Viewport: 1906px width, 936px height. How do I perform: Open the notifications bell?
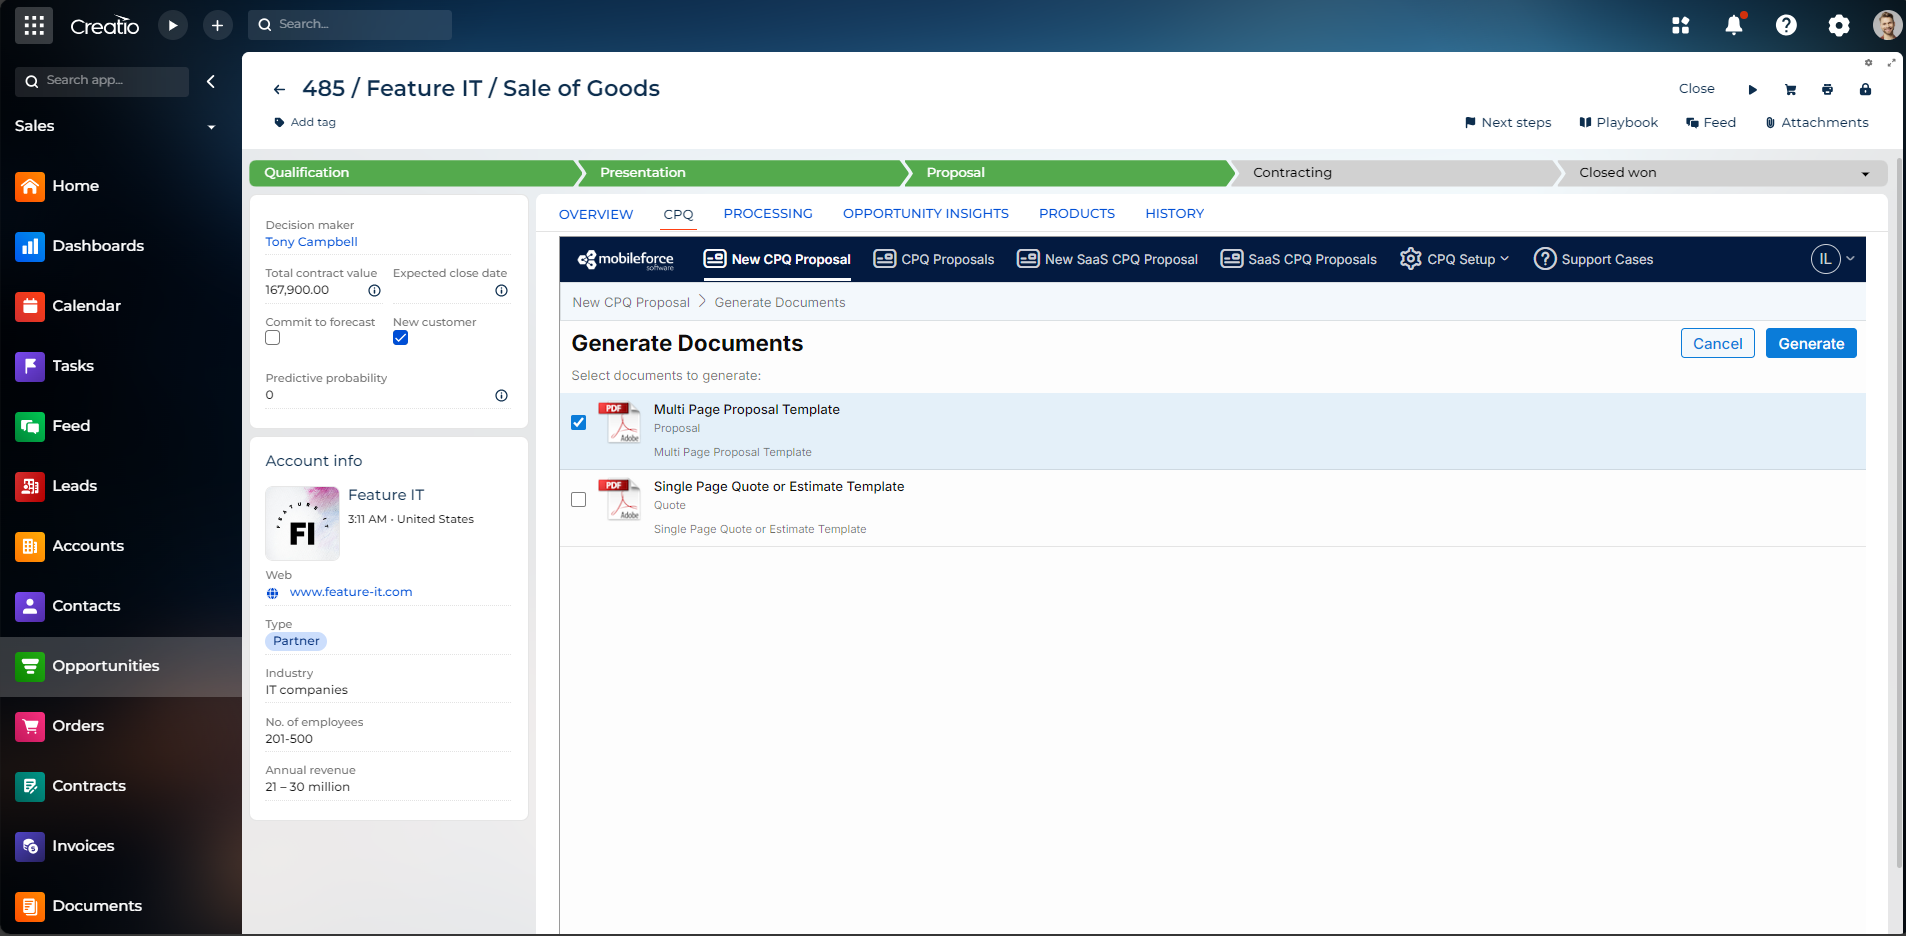pyautogui.click(x=1734, y=25)
